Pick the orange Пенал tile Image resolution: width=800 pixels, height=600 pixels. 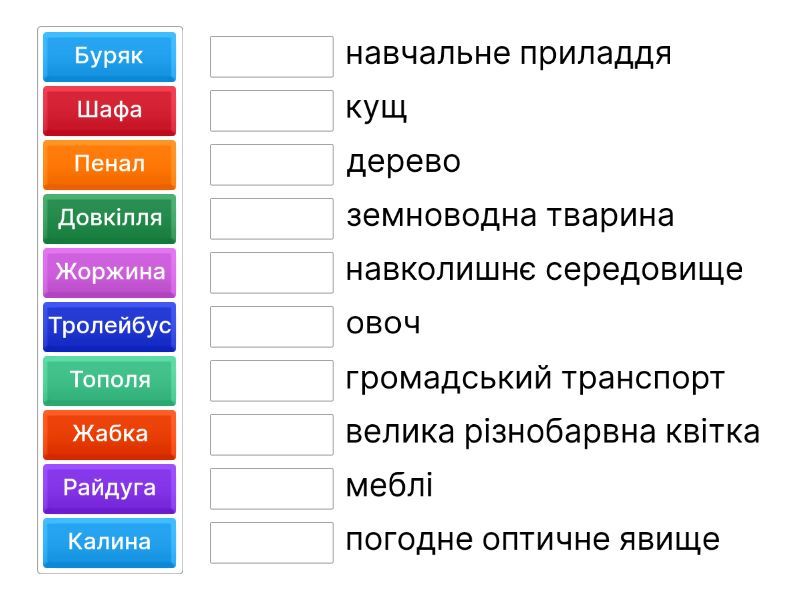109,164
